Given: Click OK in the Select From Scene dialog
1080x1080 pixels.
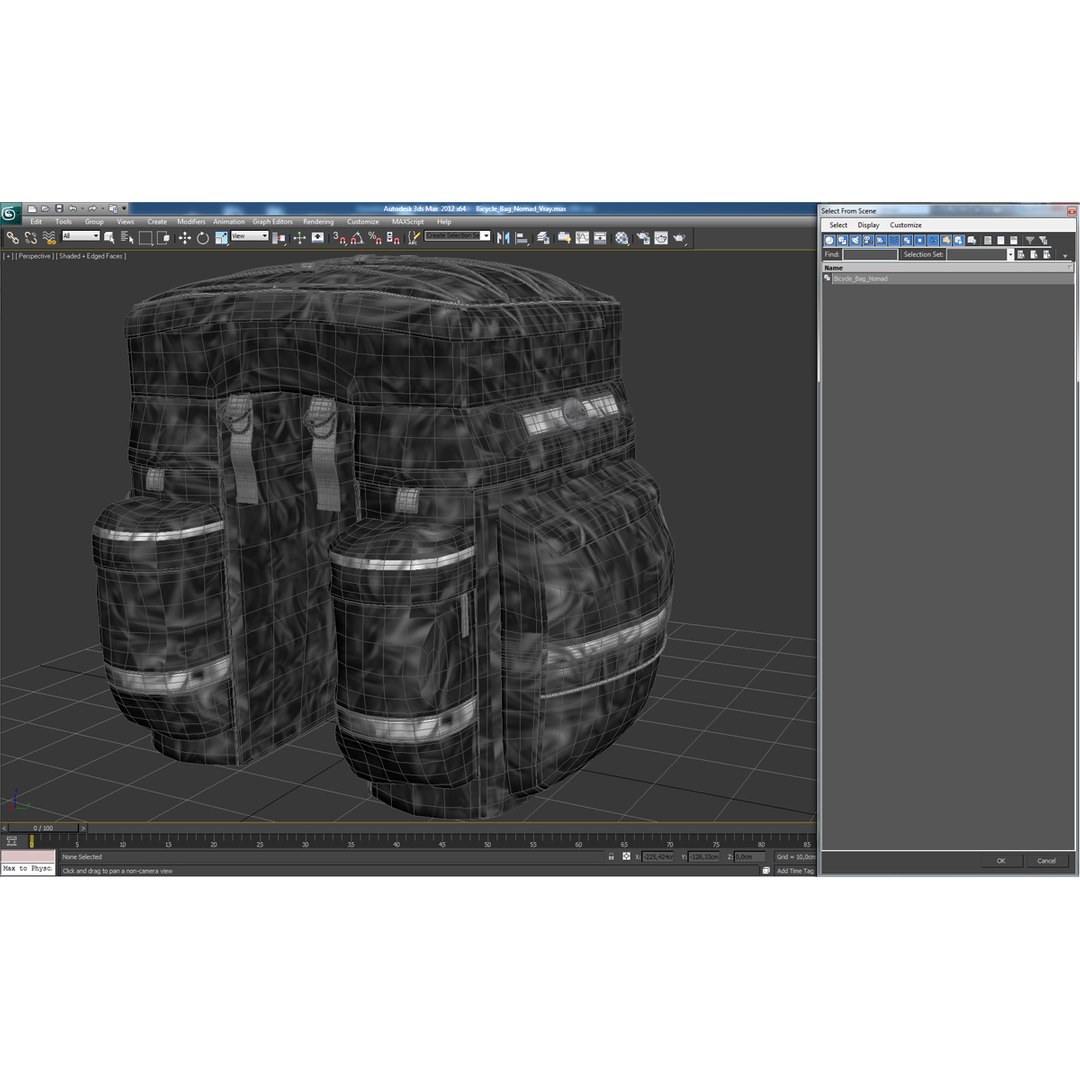Looking at the screenshot, I should point(1001,861).
